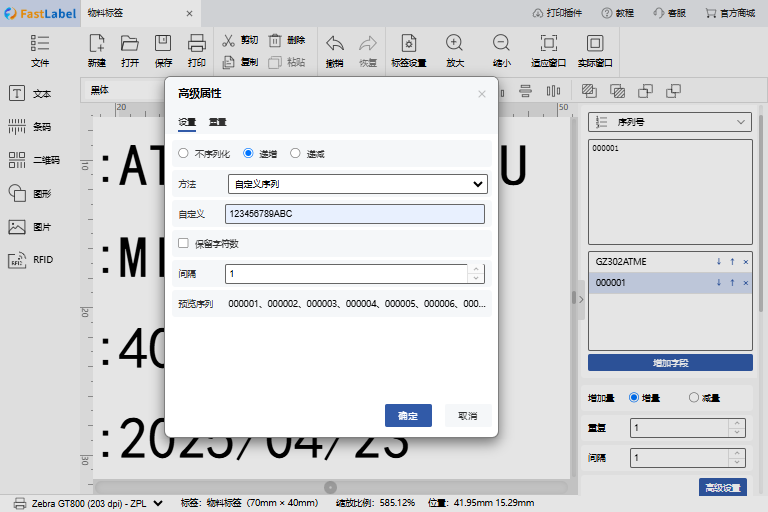
Task: Move 000001 field up
Action: click(732, 283)
